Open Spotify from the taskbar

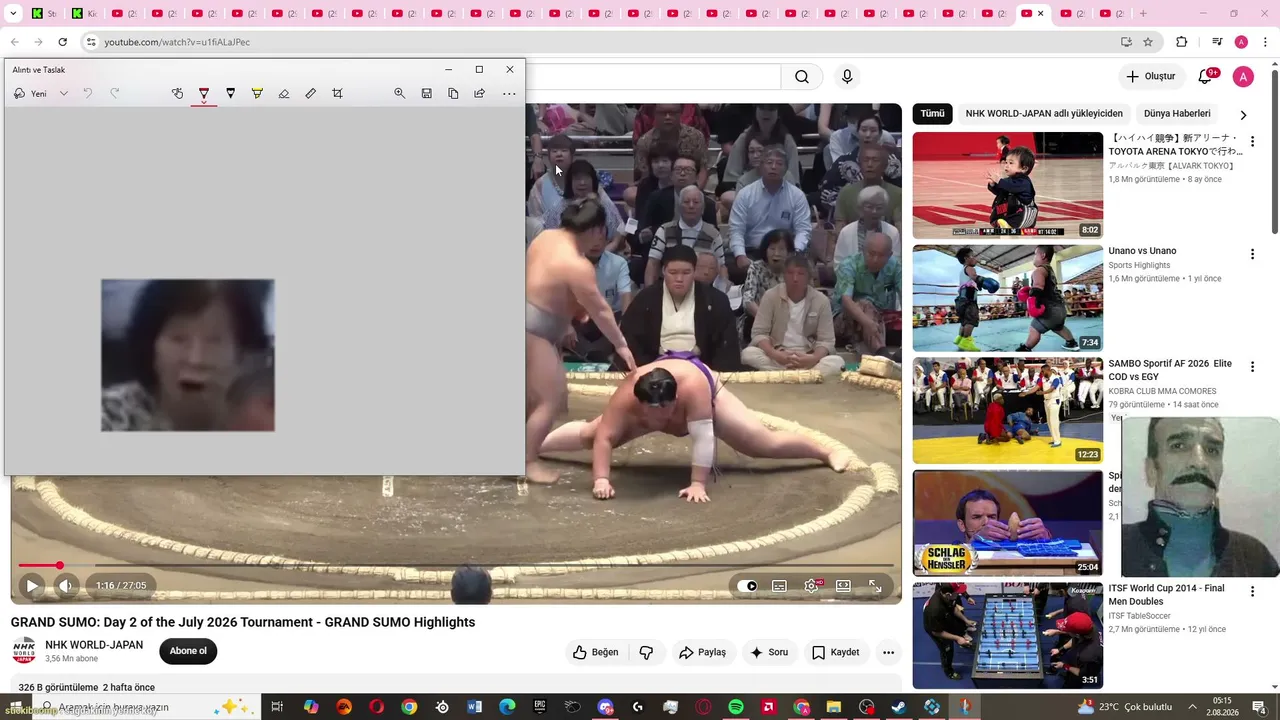[x=736, y=707]
